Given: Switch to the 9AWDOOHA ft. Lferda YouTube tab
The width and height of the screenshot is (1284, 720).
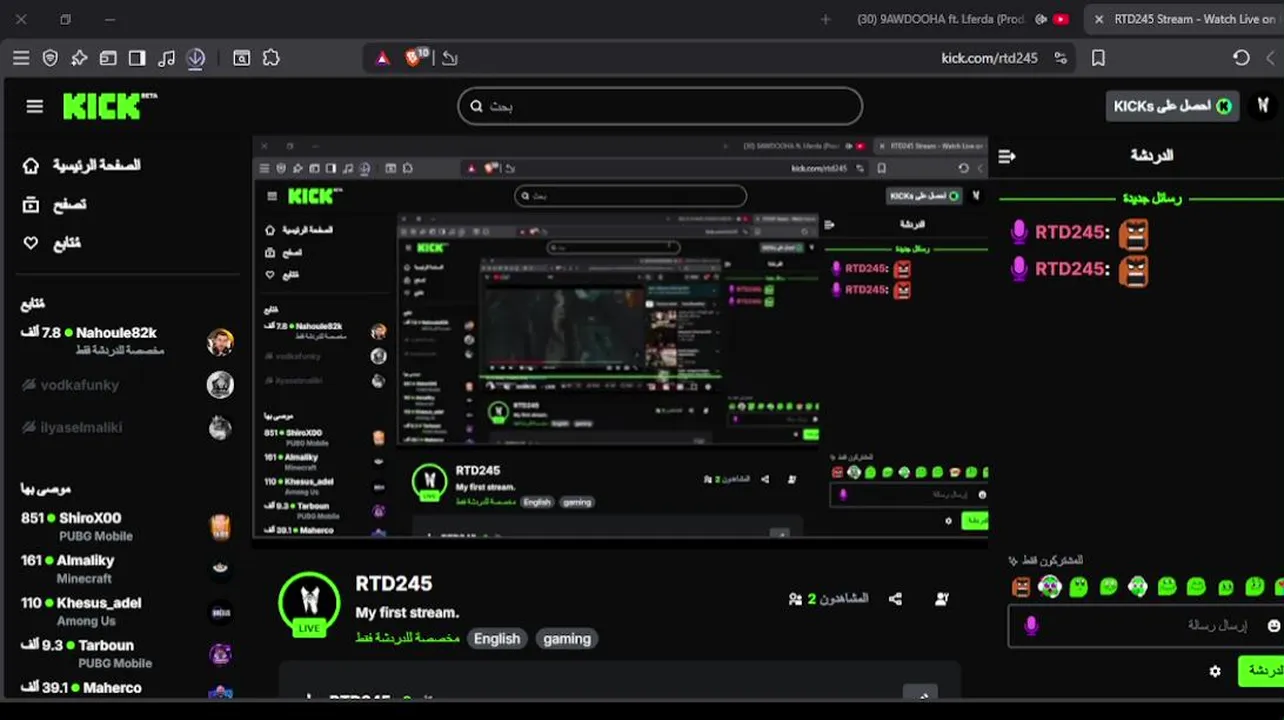Looking at the screenshot, I should (x=943, y=19).
